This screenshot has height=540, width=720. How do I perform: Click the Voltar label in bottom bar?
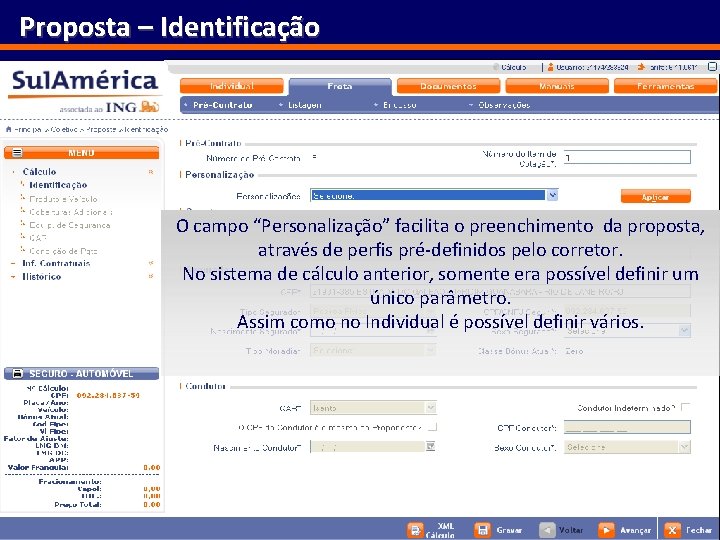571,530
